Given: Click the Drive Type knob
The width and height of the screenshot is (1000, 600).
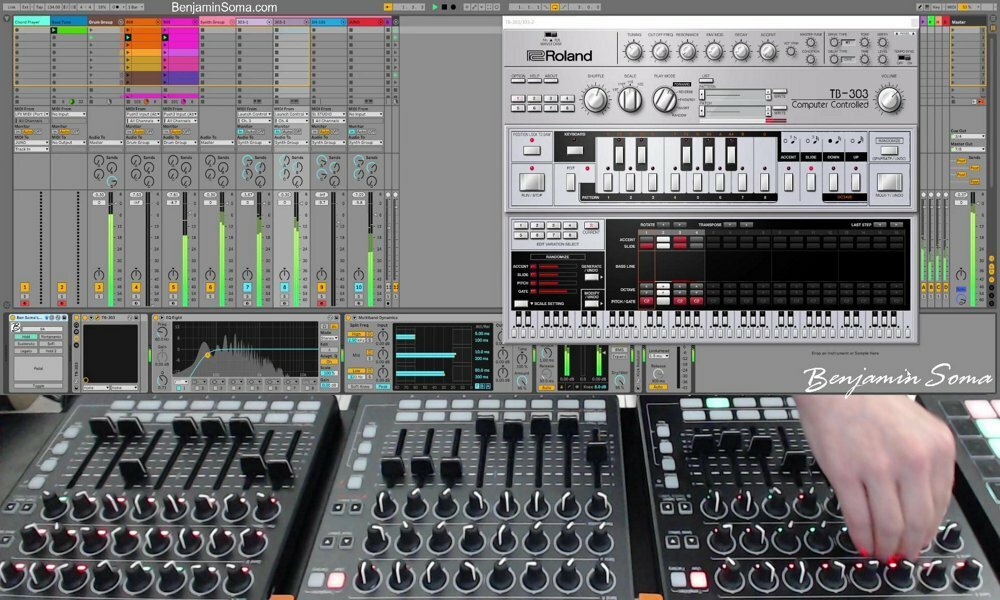Looking at the screenshot, I should coord(833,43).
